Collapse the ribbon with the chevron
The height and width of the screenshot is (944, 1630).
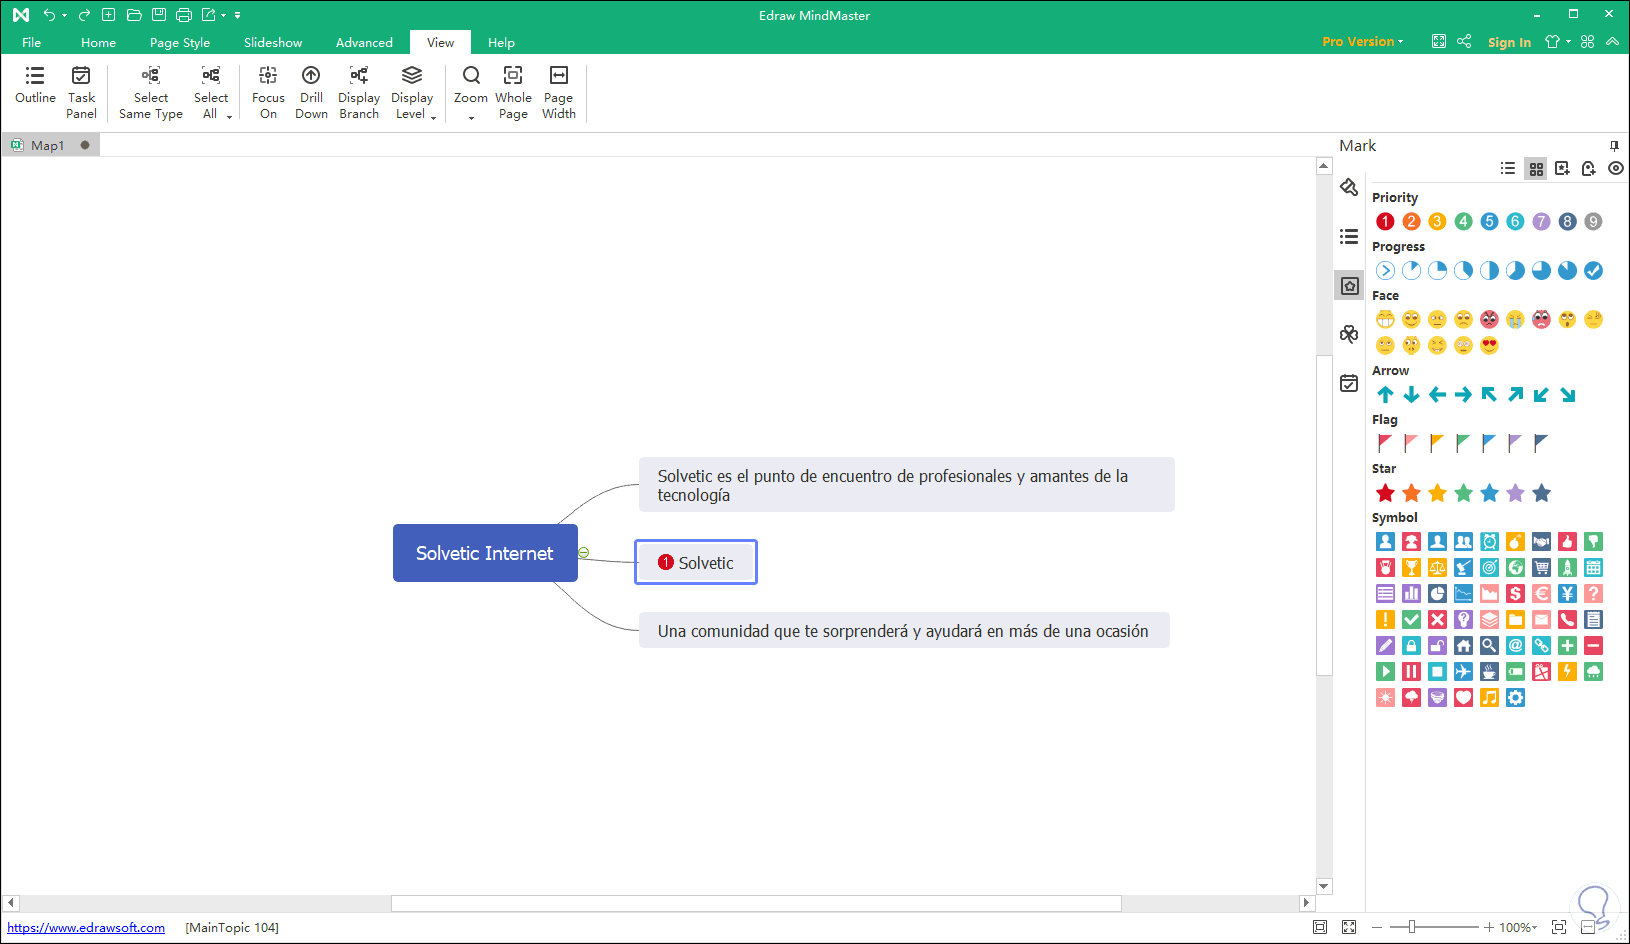coord(1612,42)
